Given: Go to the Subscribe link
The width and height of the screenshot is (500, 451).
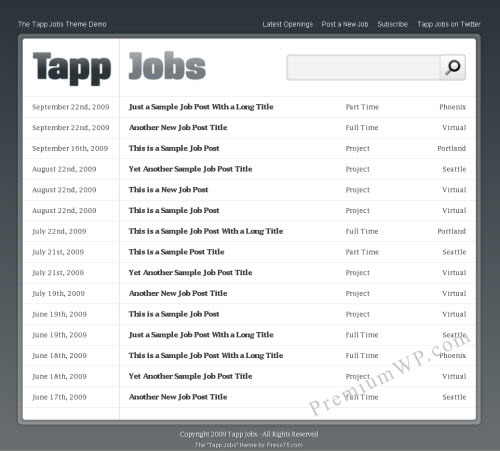Looking at the screenshot, I should [393, 24].
